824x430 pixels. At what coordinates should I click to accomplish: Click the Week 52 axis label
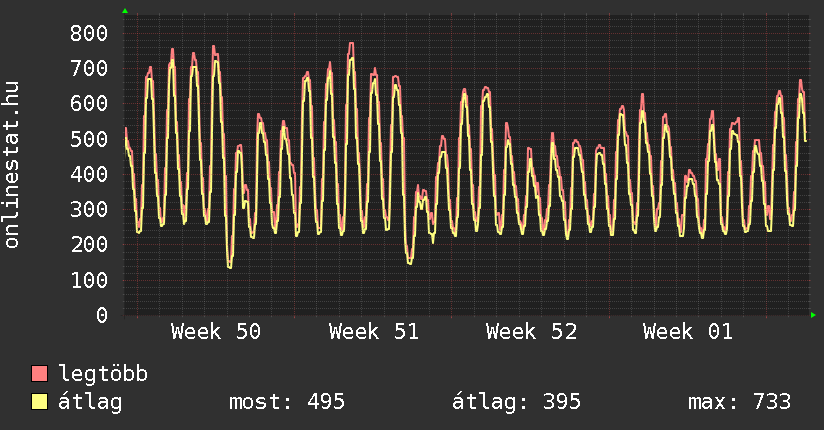[x=531, y=332]
